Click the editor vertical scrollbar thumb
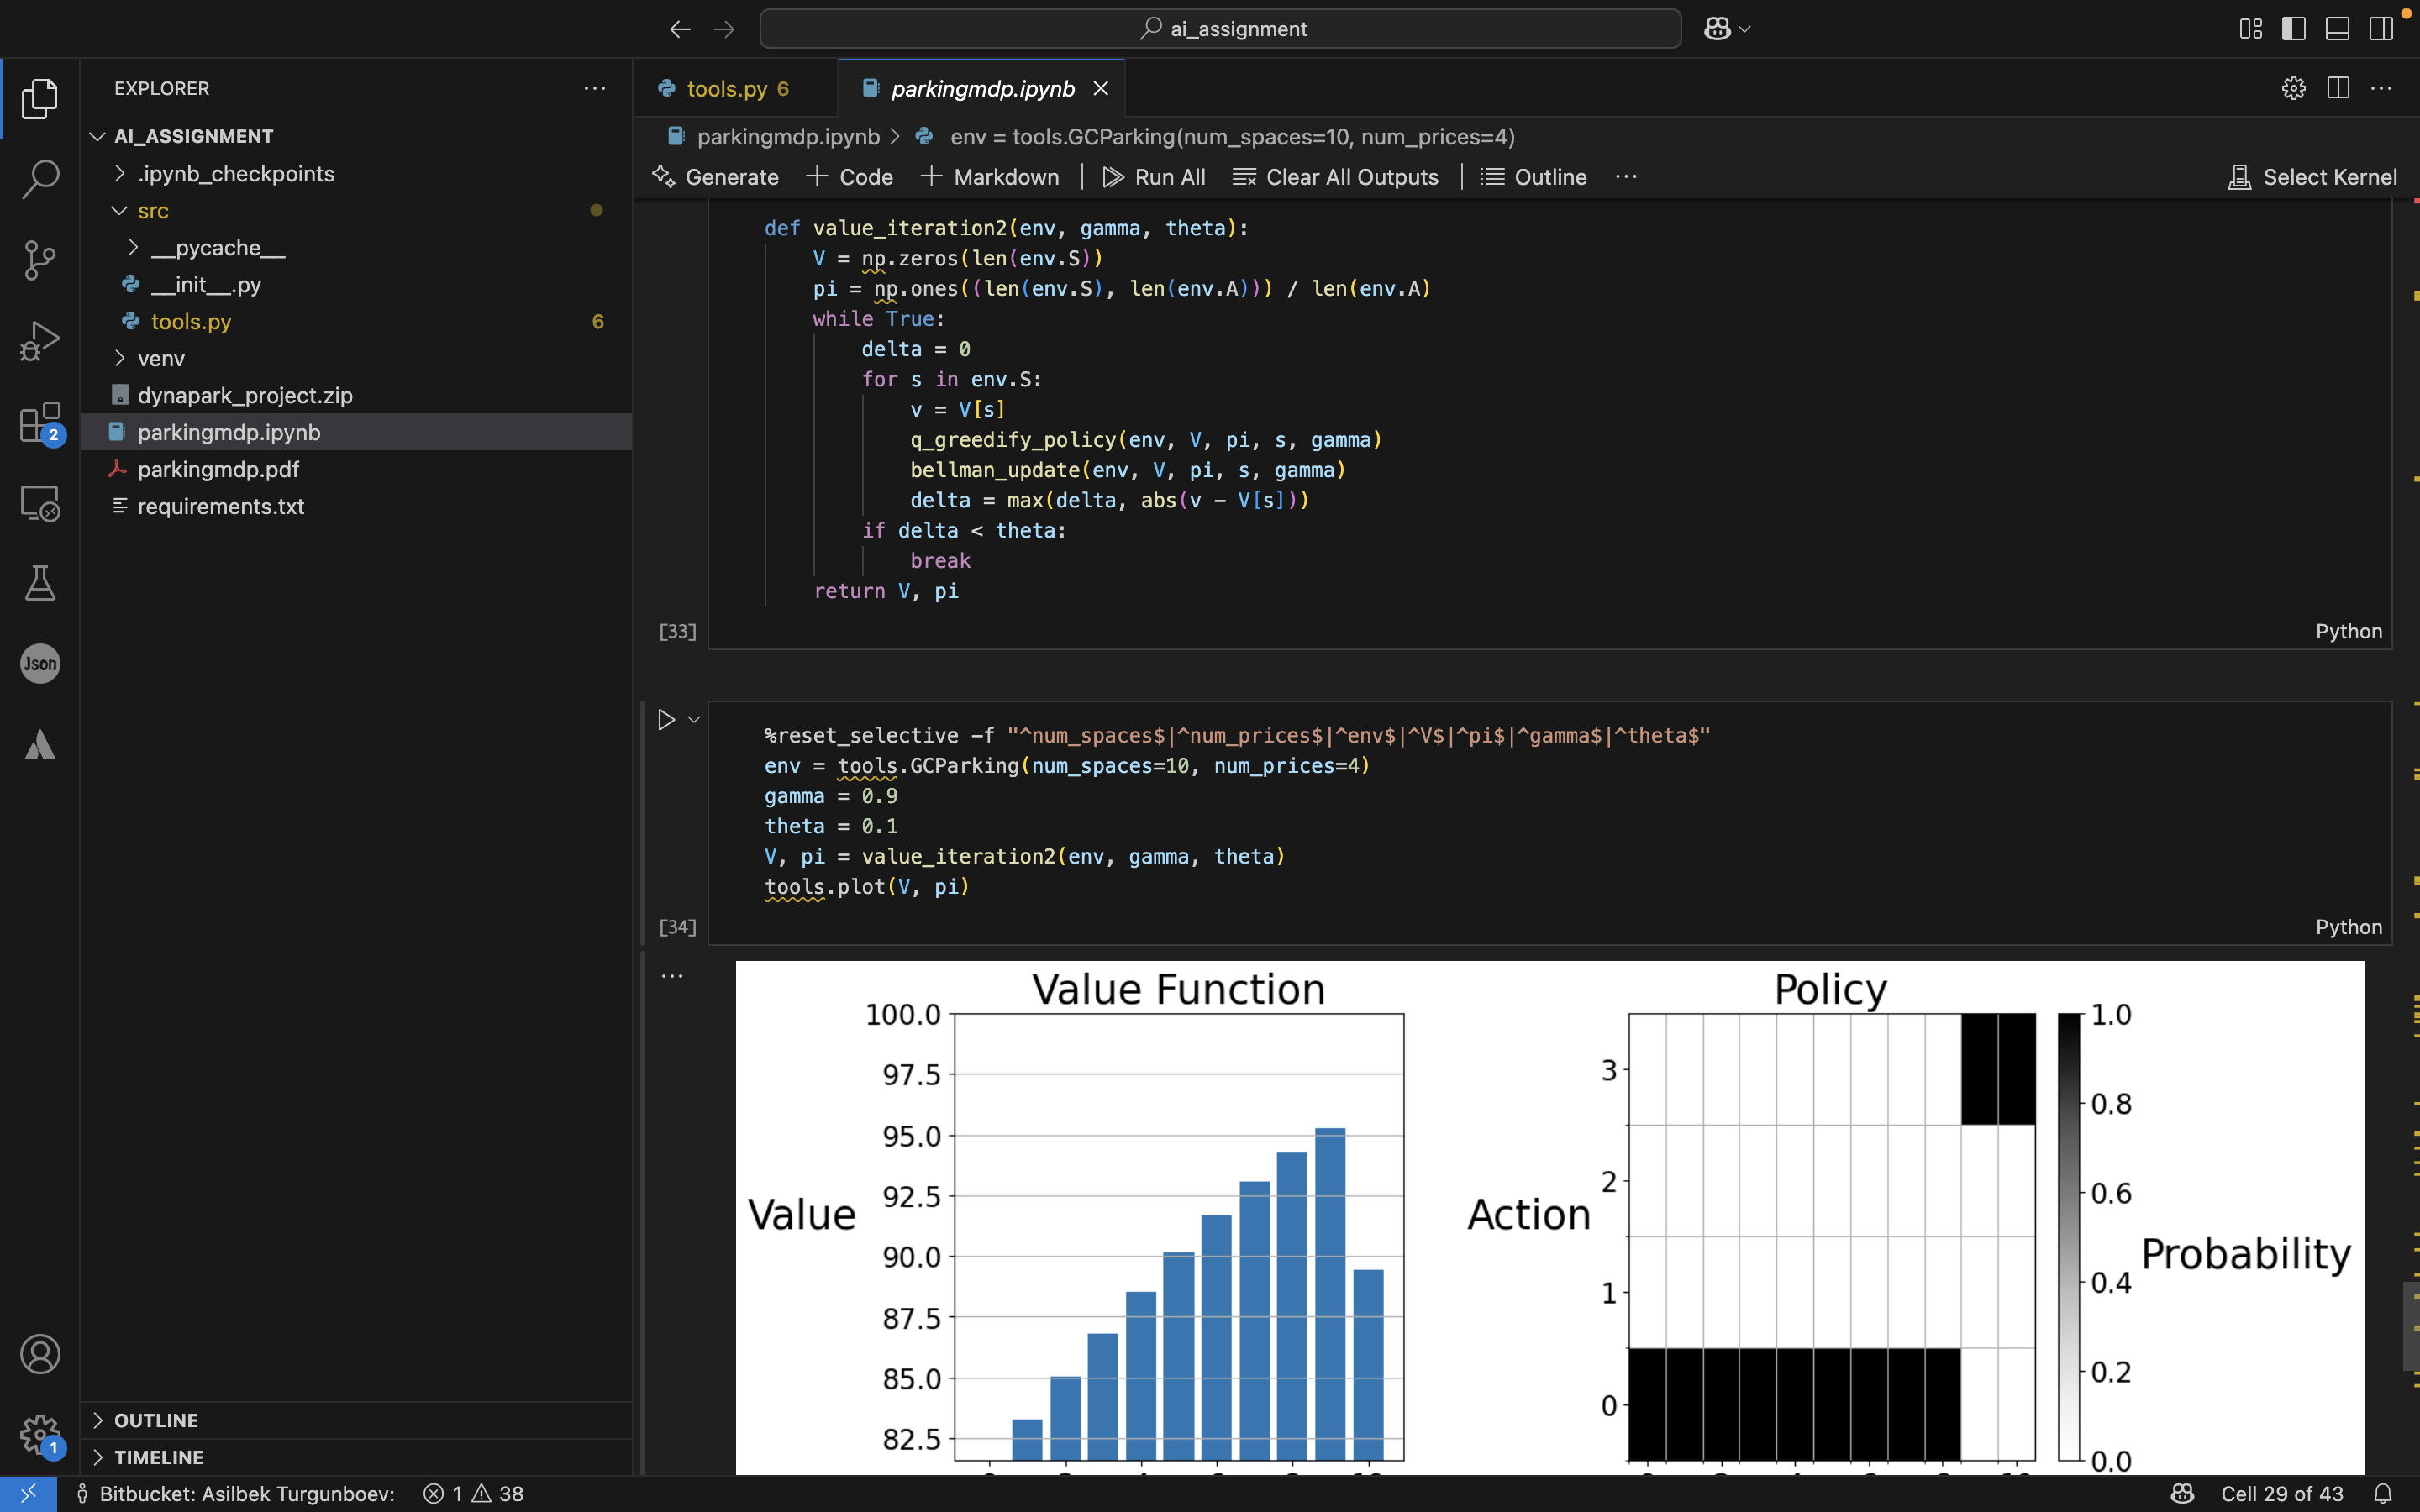 point(2411,1326)
